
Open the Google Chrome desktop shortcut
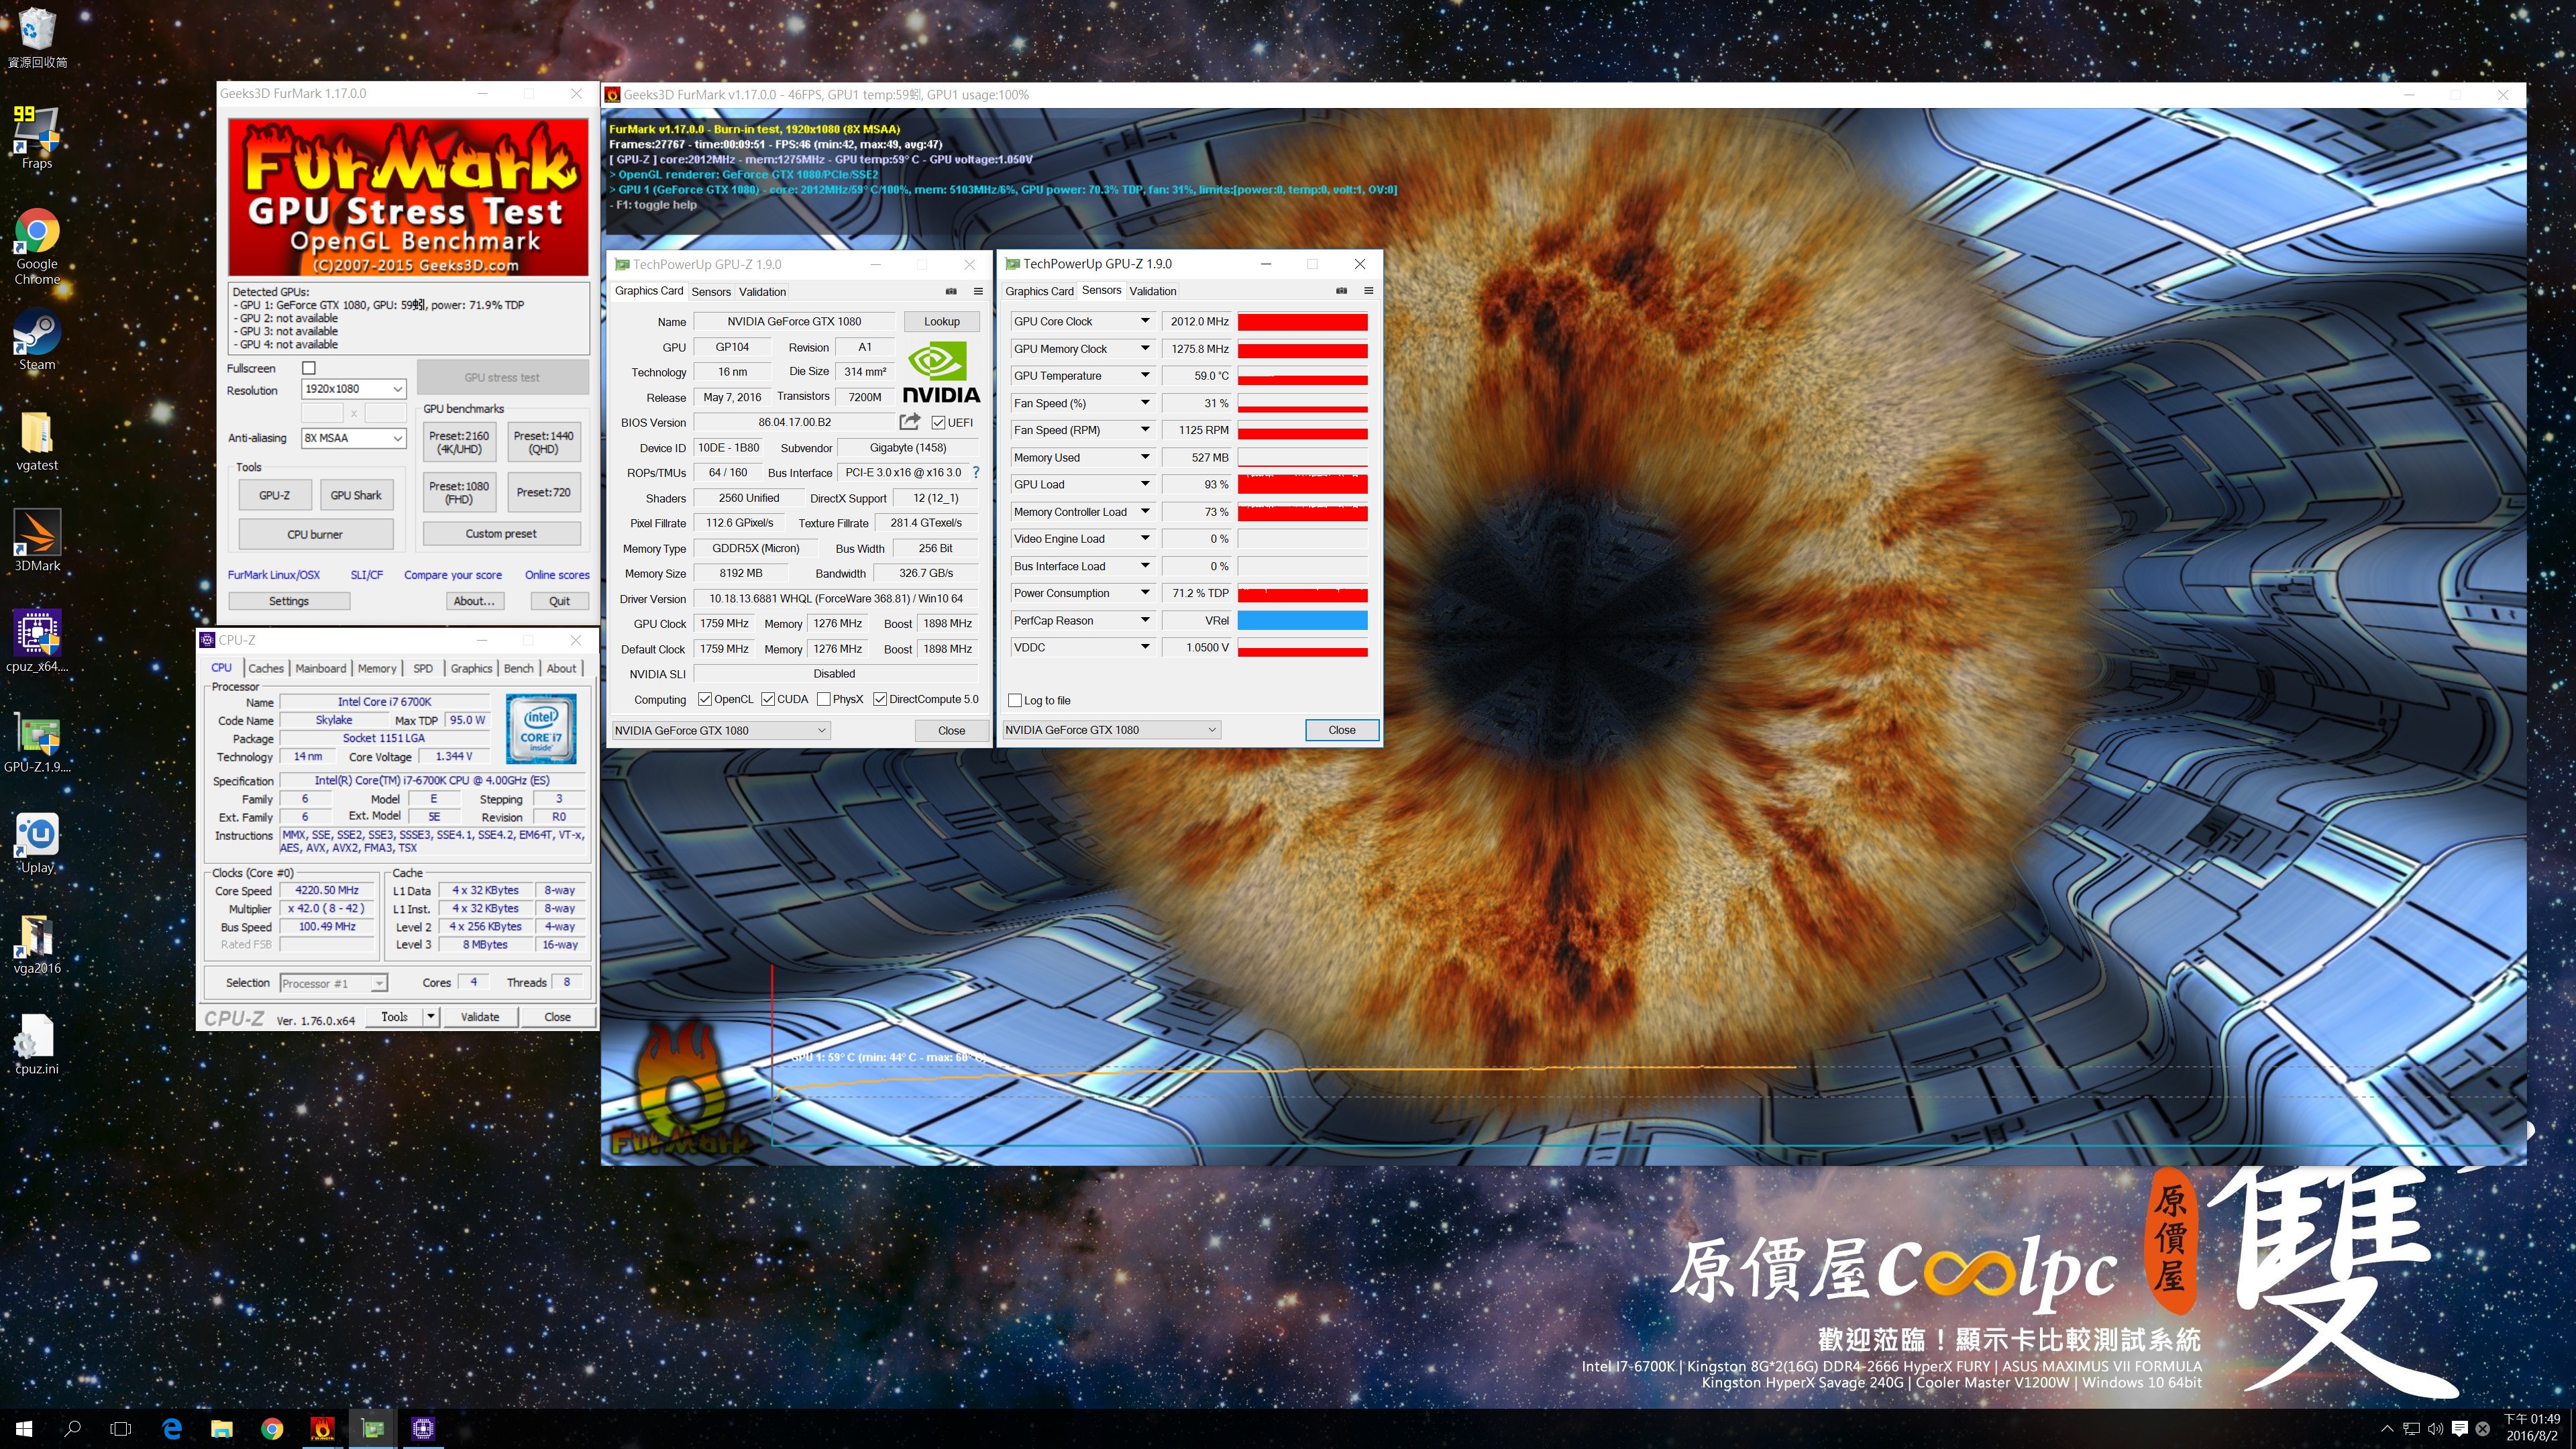click(x=37, y=246)
